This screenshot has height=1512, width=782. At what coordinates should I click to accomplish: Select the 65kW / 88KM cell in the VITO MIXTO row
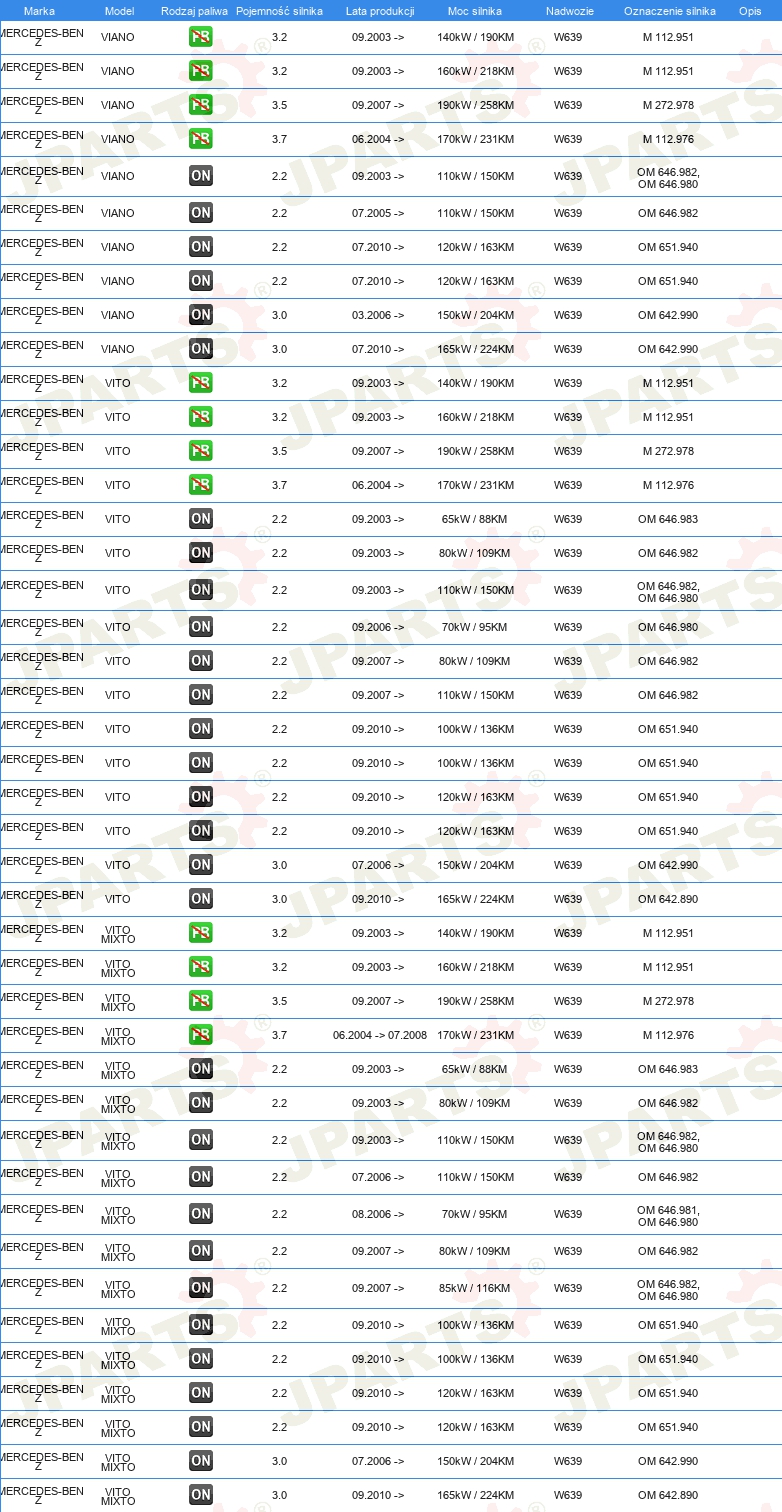tap(476, 1069)
